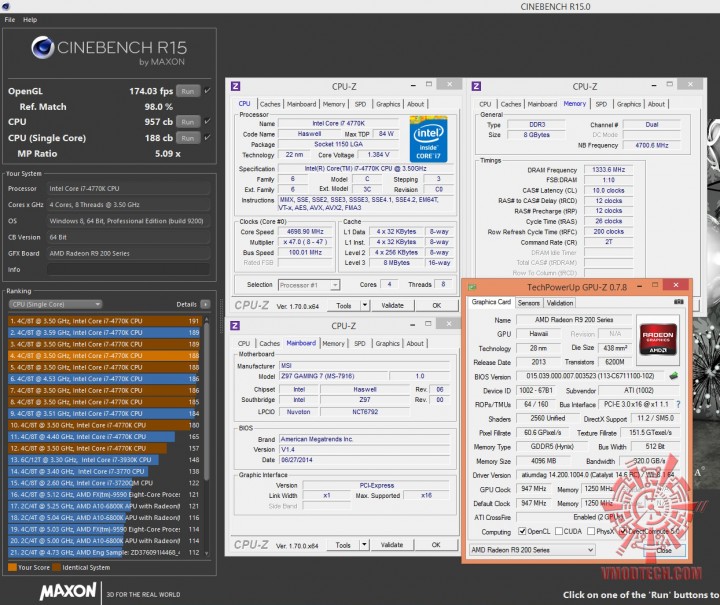Image resolution: width=720 pixels, height=605 pixels.
Task: Click the Ranking list scrollbar thumb
Action: (206, 401)
